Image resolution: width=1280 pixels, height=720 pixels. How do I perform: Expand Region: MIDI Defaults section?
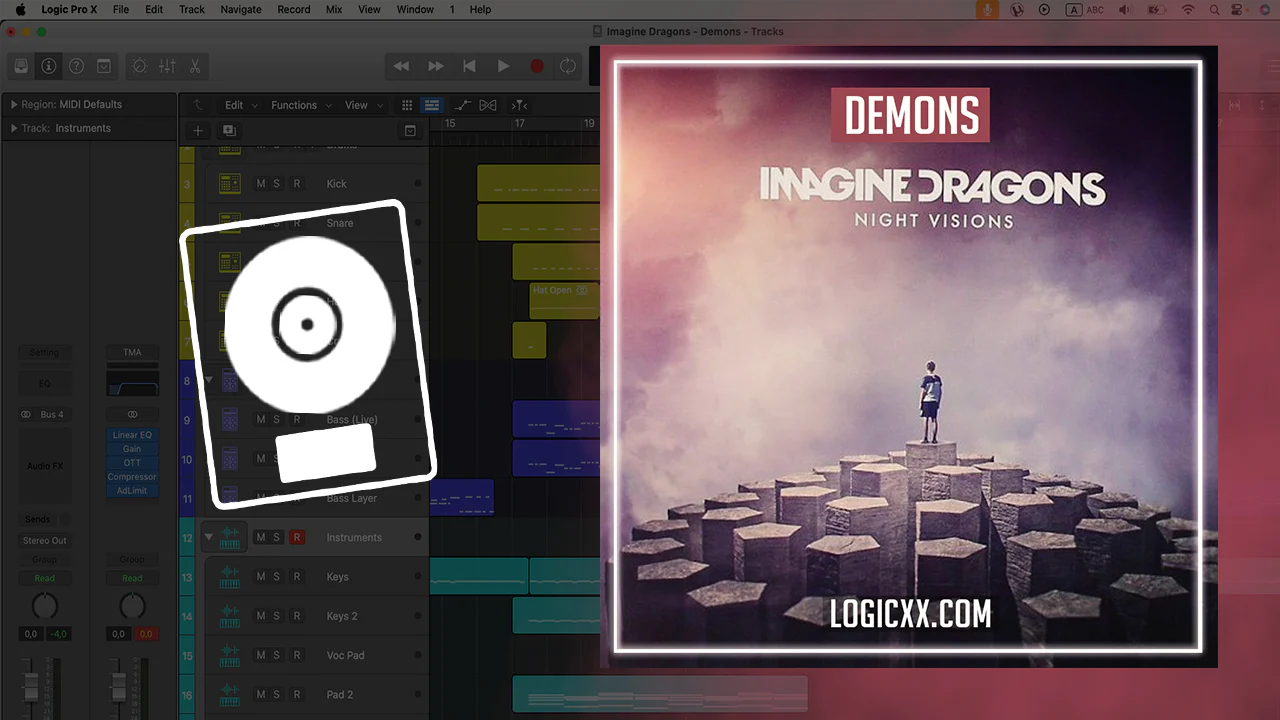coord(14,104)
